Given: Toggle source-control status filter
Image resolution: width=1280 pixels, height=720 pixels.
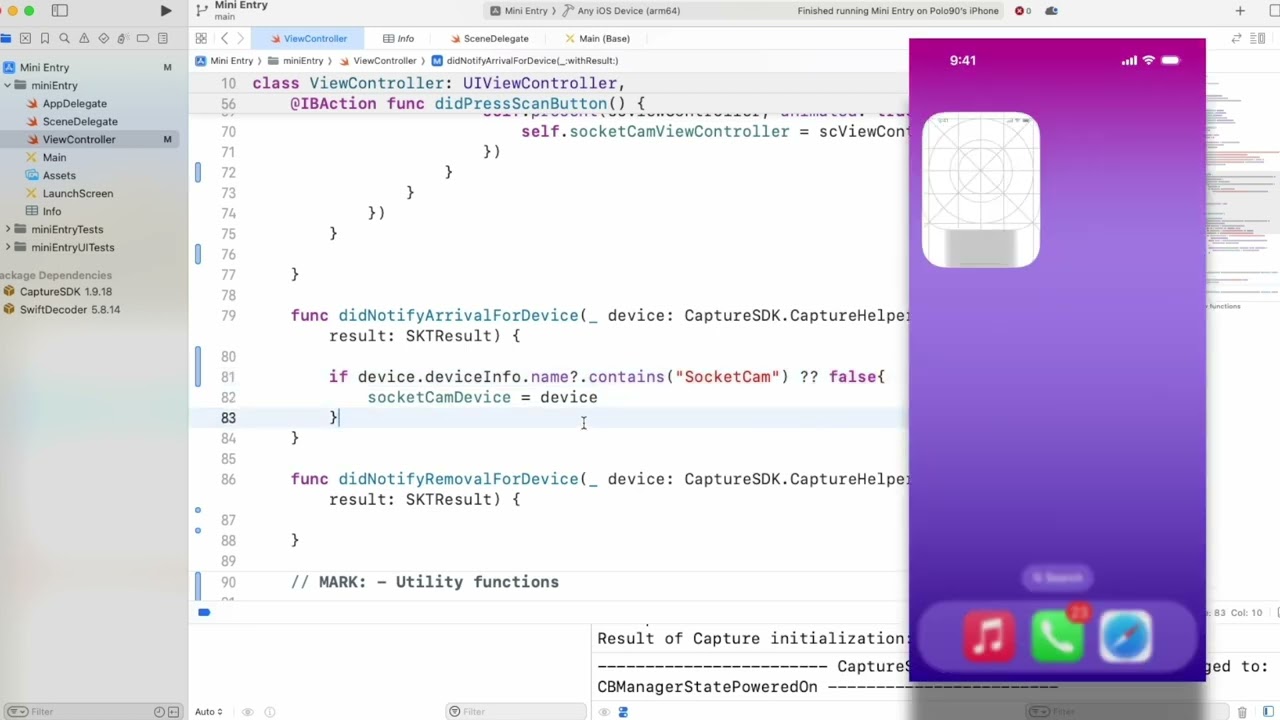Looking at the screenshot, I should pos(172,712).
